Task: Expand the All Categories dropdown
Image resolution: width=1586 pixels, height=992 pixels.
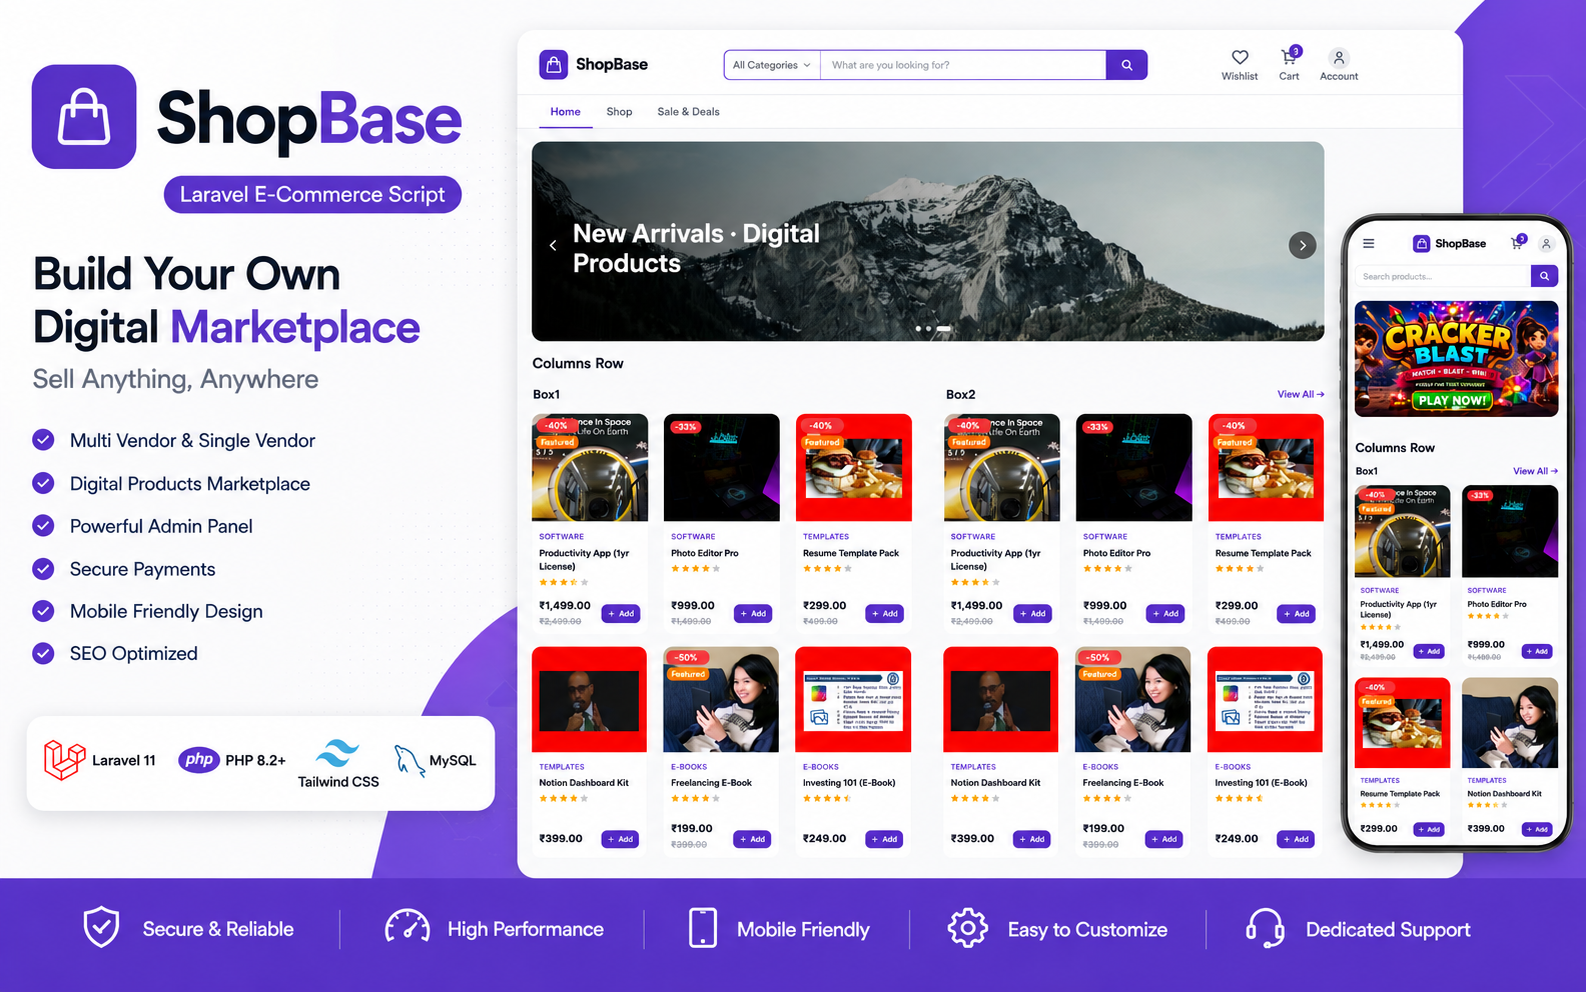Action: pos(772,65)
